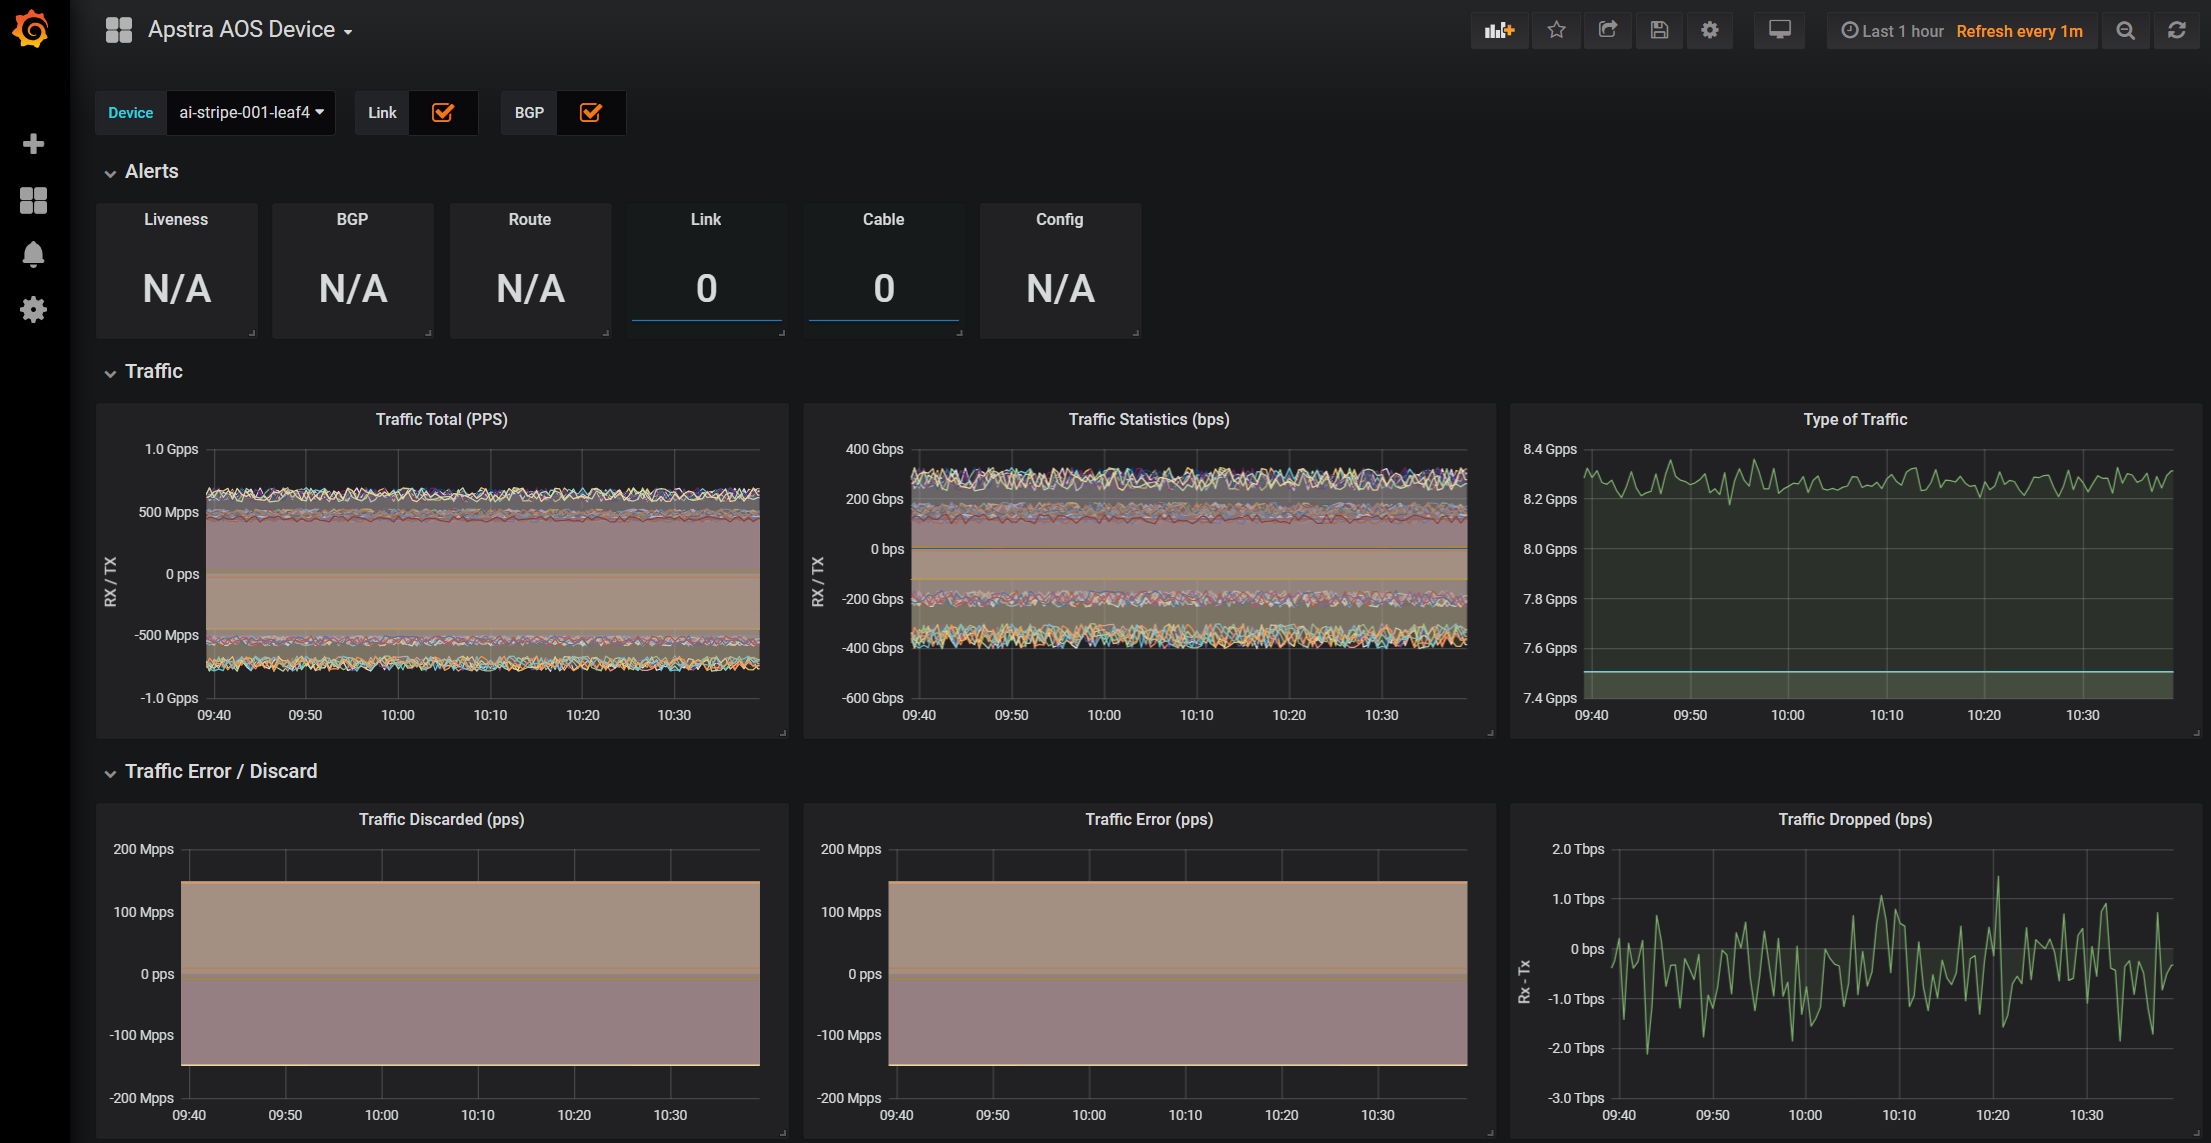Click the Traffic Total (PPS) panel title

[441, 420]
